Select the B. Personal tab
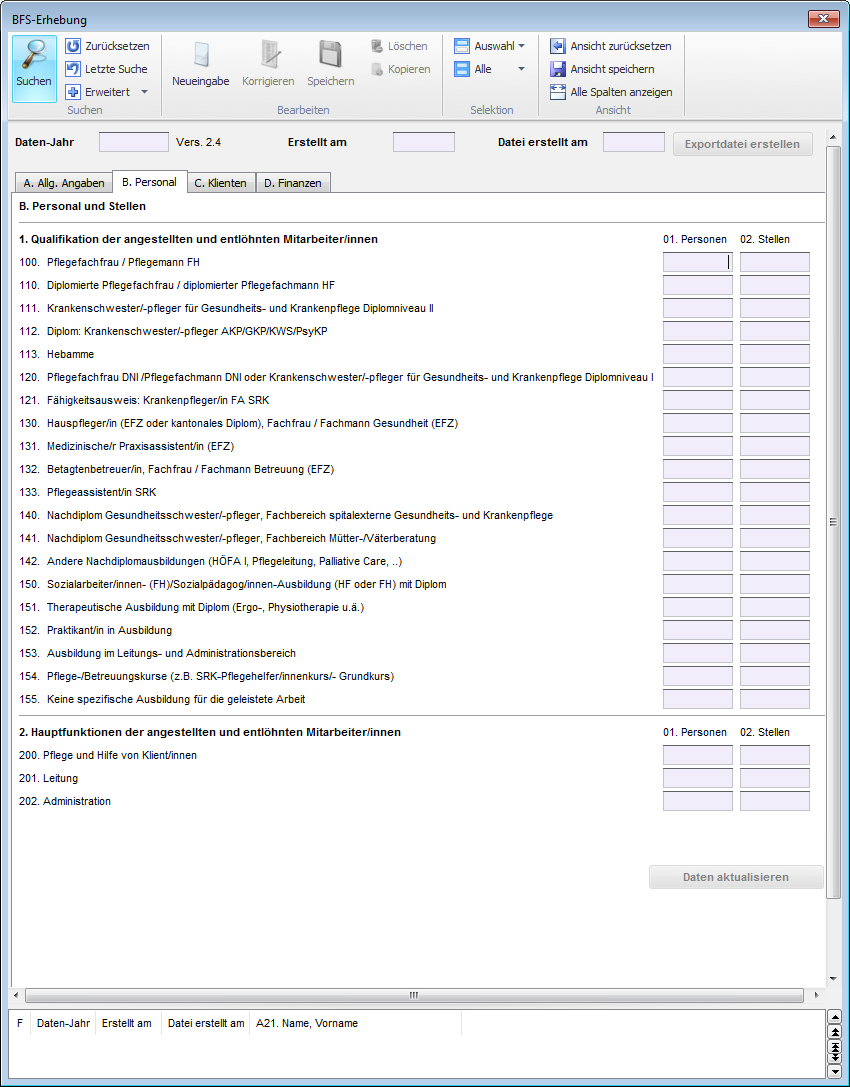 click(x=149, y=182)
